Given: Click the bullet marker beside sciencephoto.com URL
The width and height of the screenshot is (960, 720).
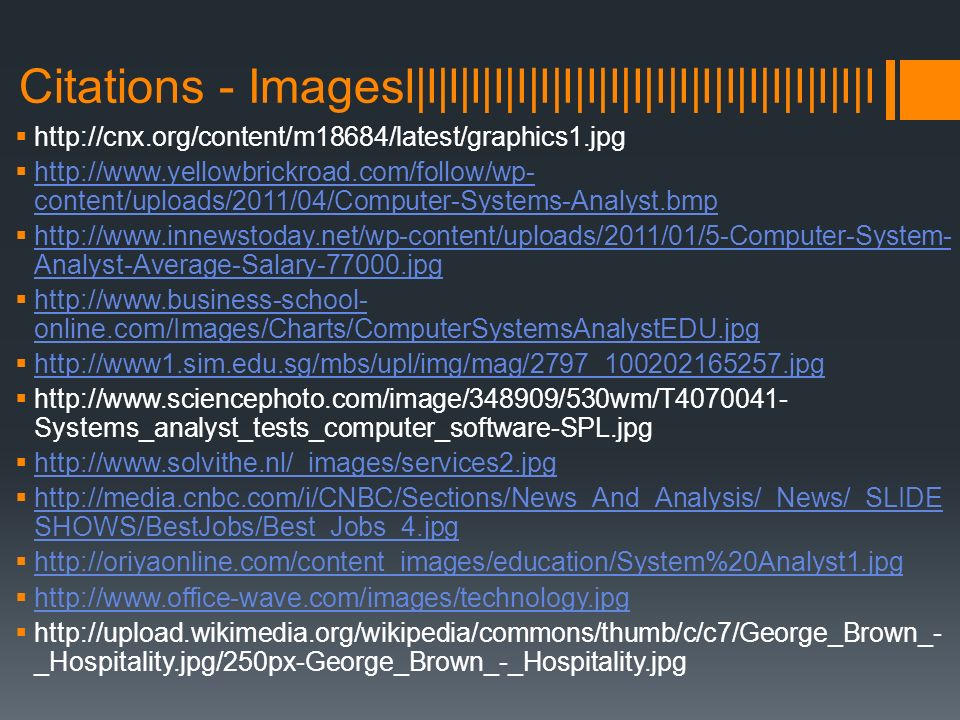Looking at the screenshot, I should coord(21,399).
